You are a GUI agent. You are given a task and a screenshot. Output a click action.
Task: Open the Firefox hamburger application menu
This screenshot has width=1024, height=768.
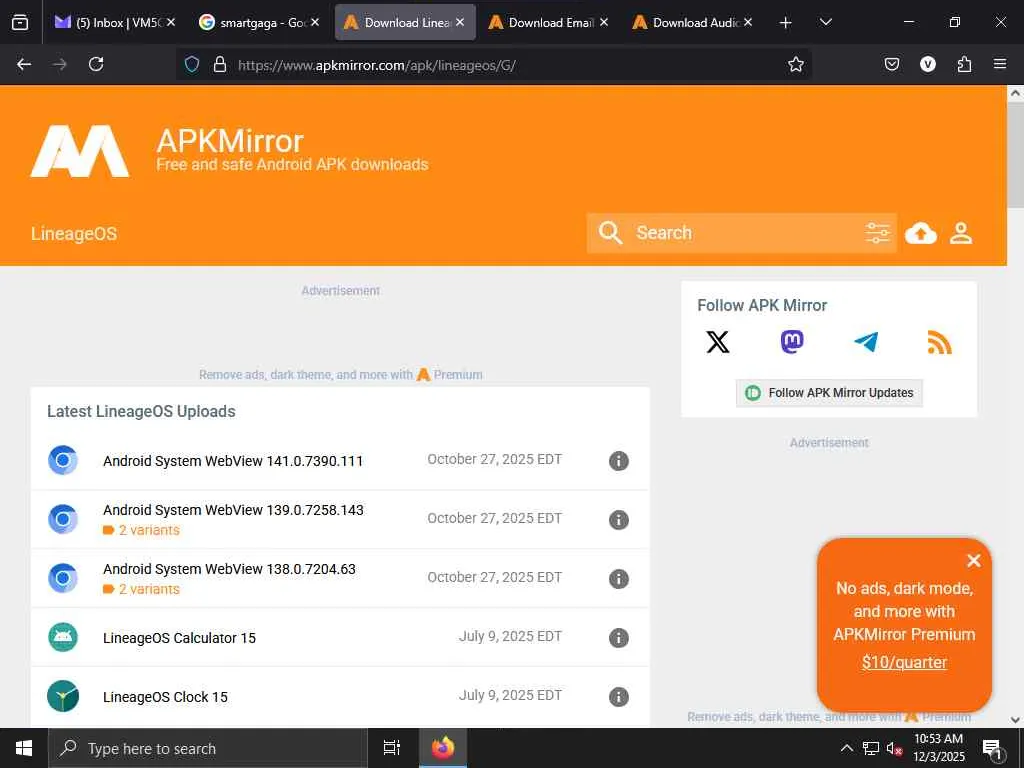[999, 64]
